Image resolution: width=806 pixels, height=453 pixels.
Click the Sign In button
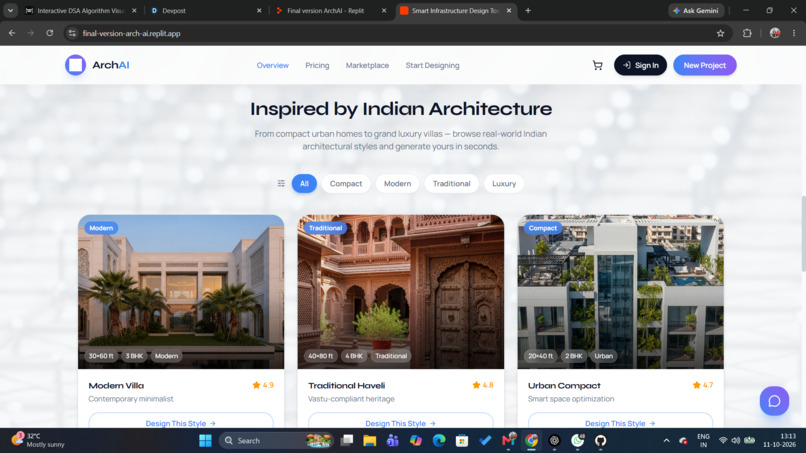(x=640, y=65)
